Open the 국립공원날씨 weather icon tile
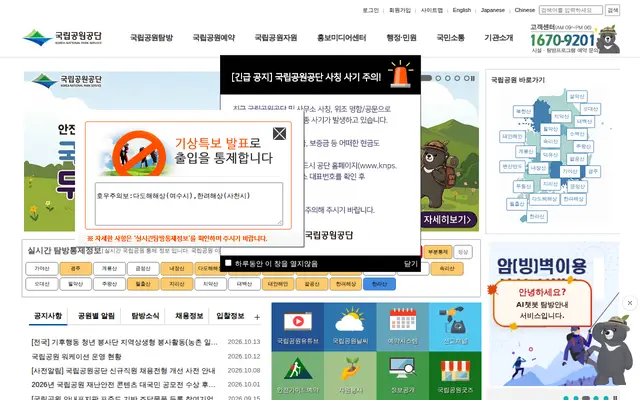The height and width of the screenshot is (400, 640). pyautogui.click(x=350, y=327)
